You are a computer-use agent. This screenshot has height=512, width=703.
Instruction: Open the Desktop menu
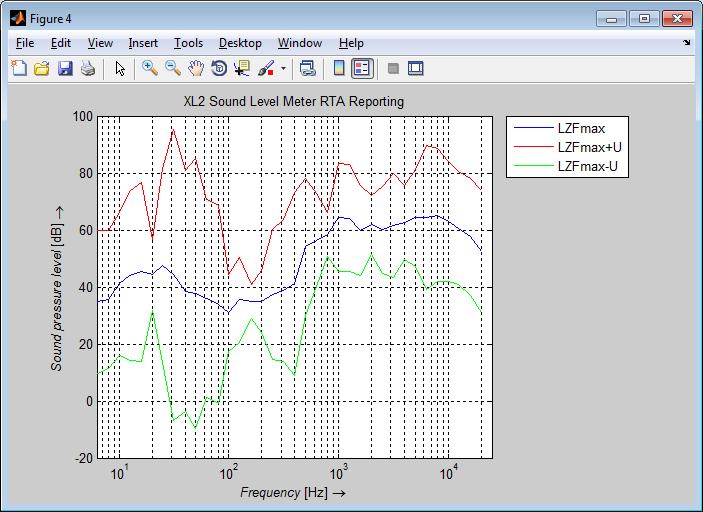(240, 43)
